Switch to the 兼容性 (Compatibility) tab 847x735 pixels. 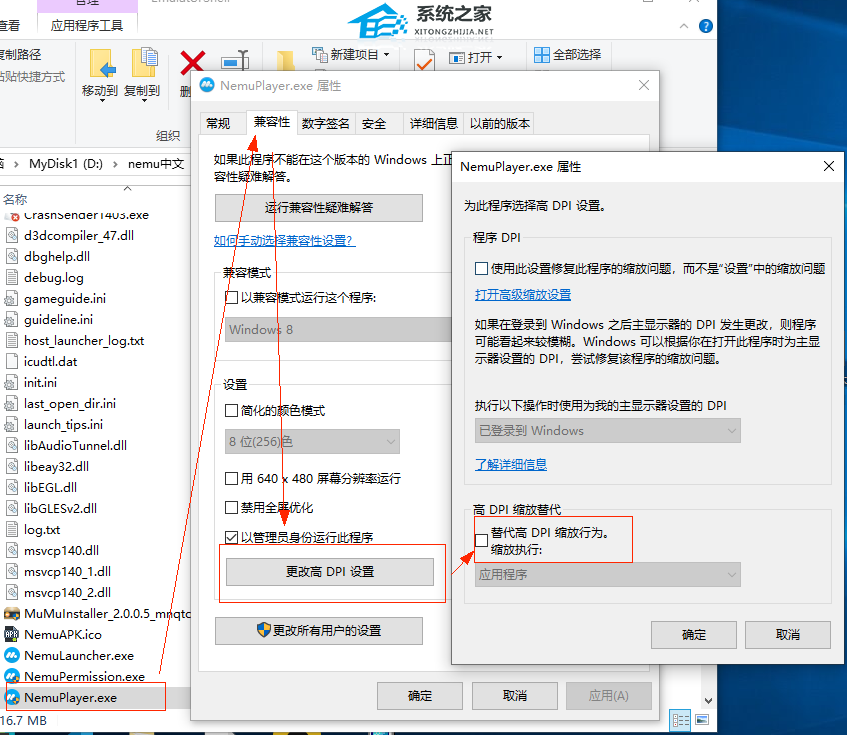coord(272,122)
